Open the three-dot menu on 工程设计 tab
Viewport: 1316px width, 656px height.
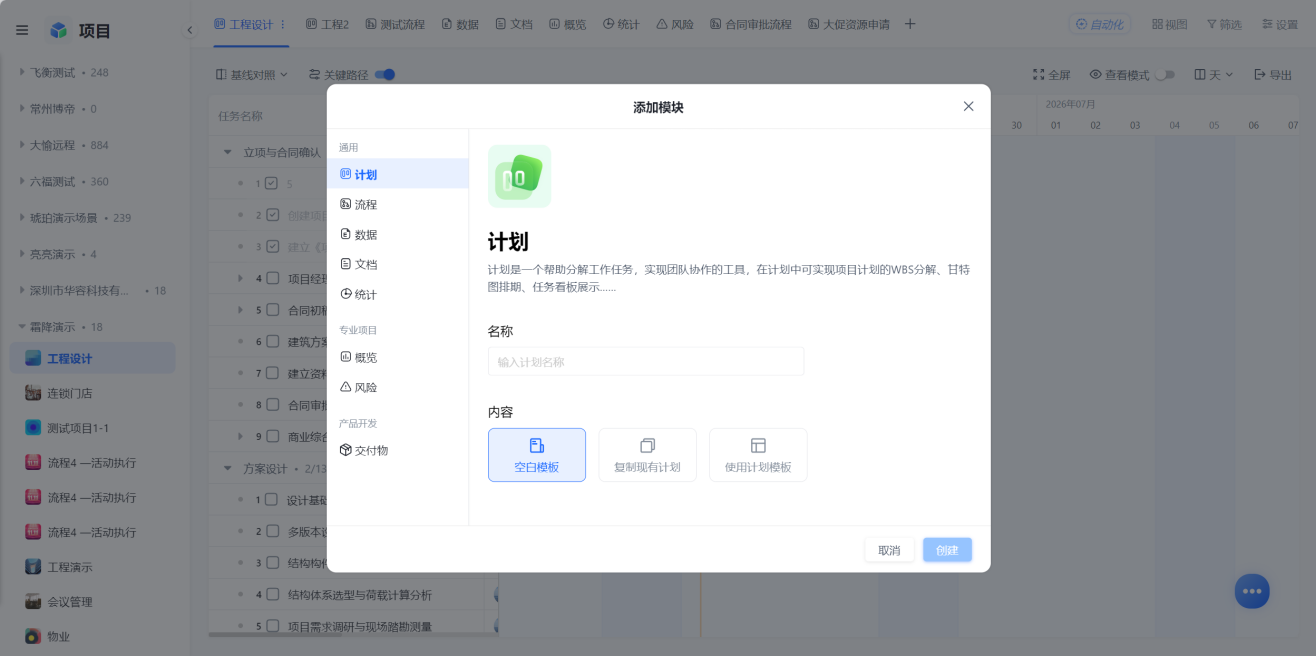coord(283,24)
